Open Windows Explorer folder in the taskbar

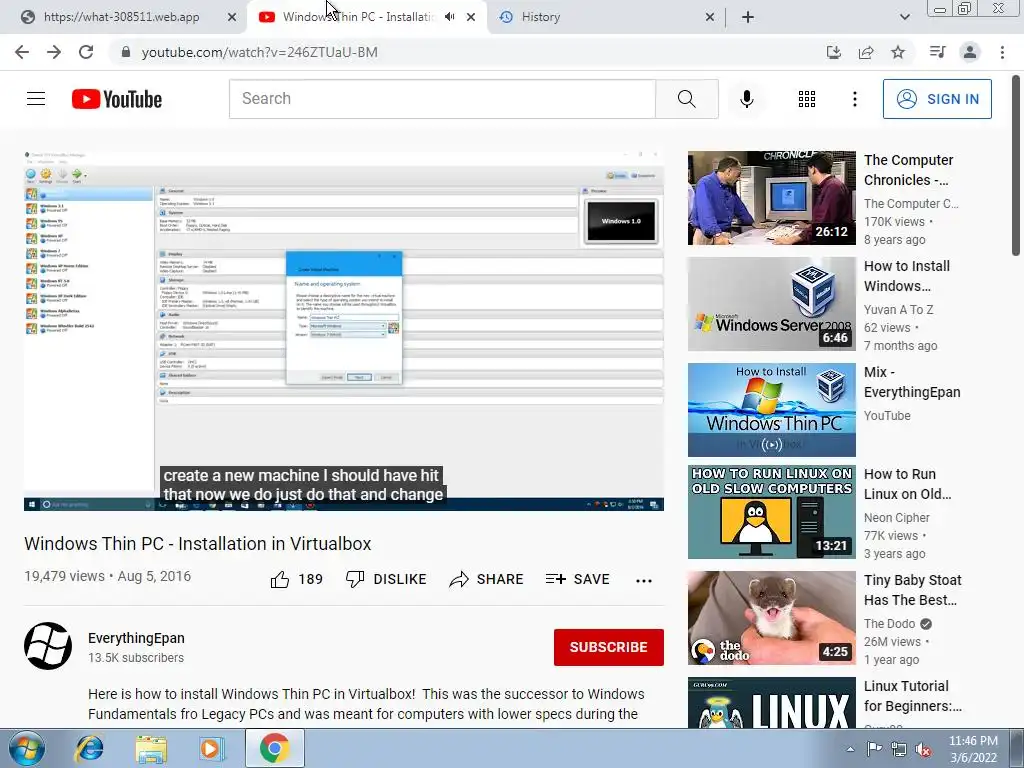pos(151,749)
